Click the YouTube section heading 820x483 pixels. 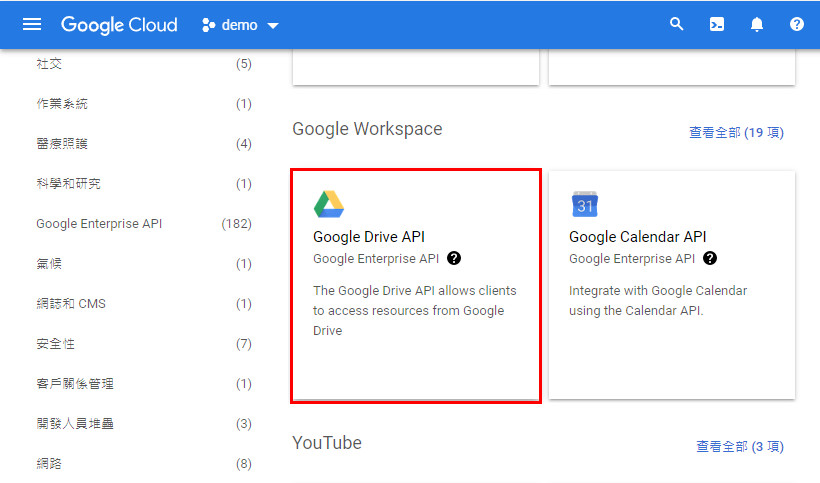tap(327, 443)
